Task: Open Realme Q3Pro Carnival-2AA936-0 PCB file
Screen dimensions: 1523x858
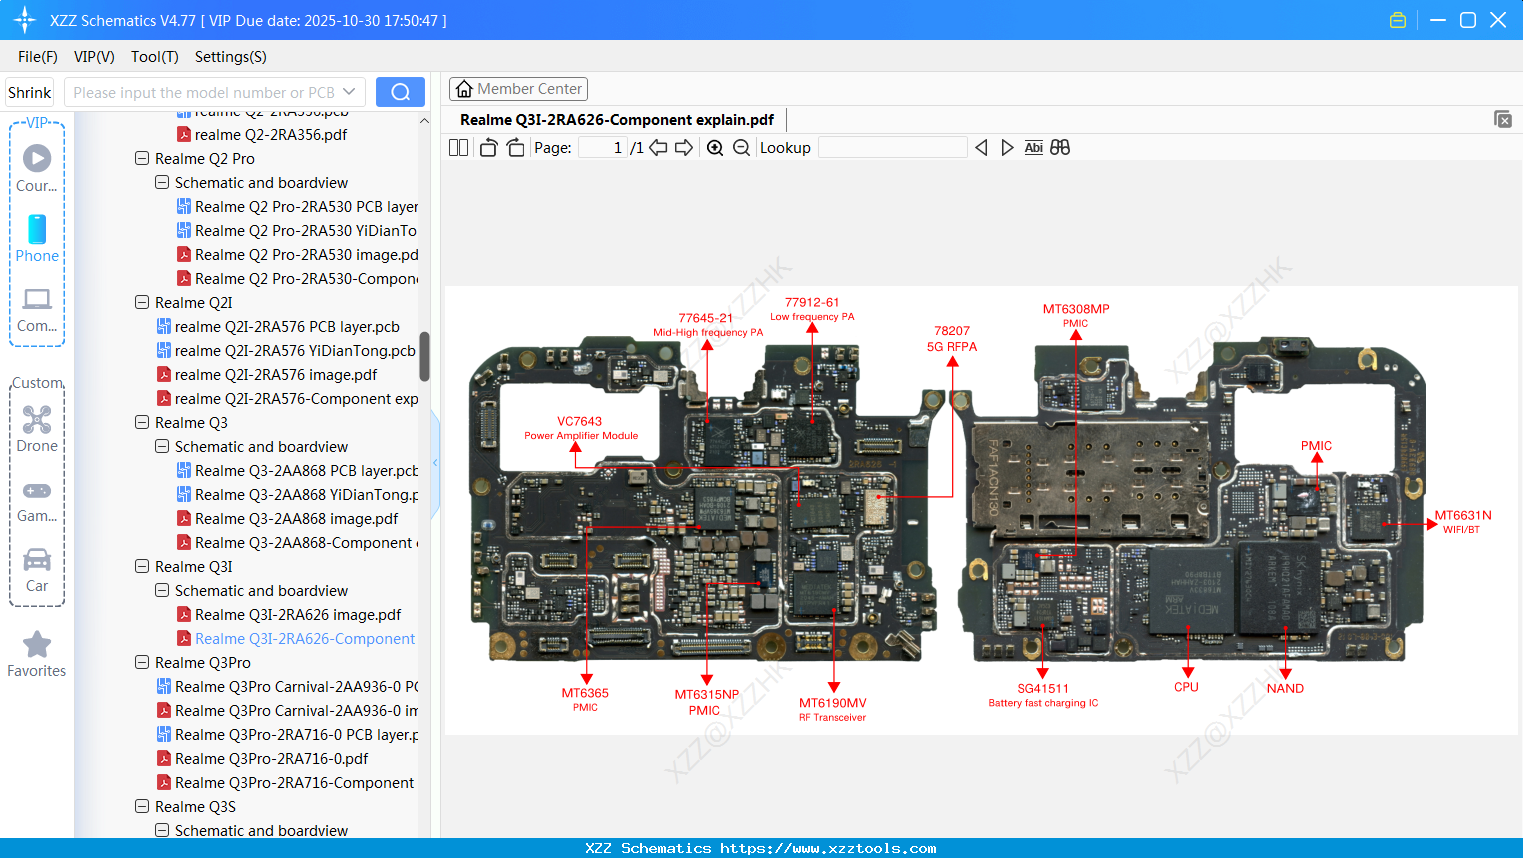Action: click(x=288, y=687)
